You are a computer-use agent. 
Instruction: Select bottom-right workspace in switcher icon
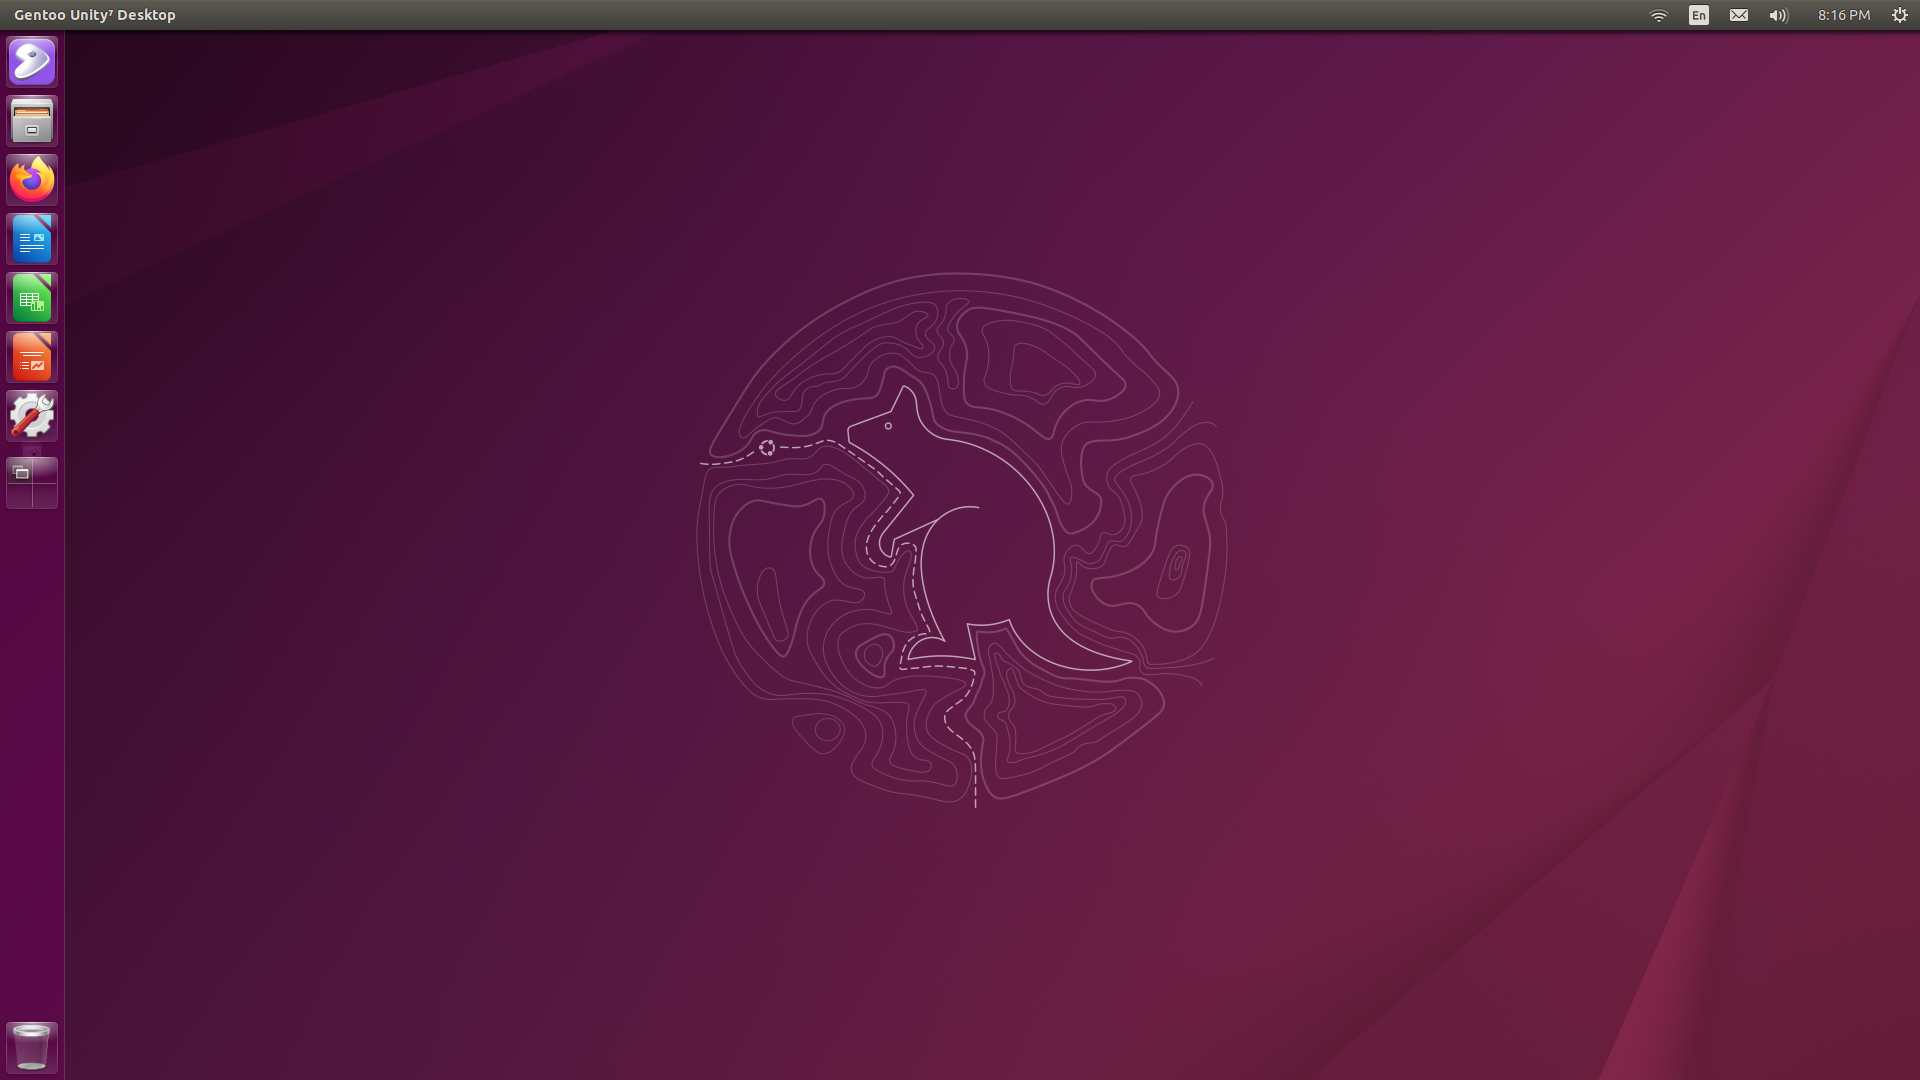pyautogui.click(x=44, y=495)
